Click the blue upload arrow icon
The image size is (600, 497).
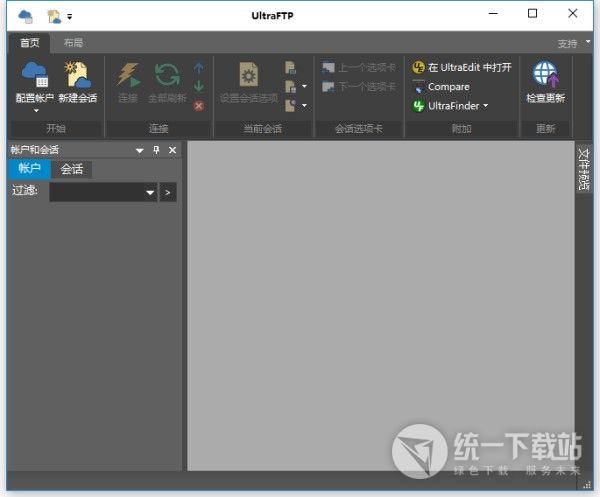199,68
